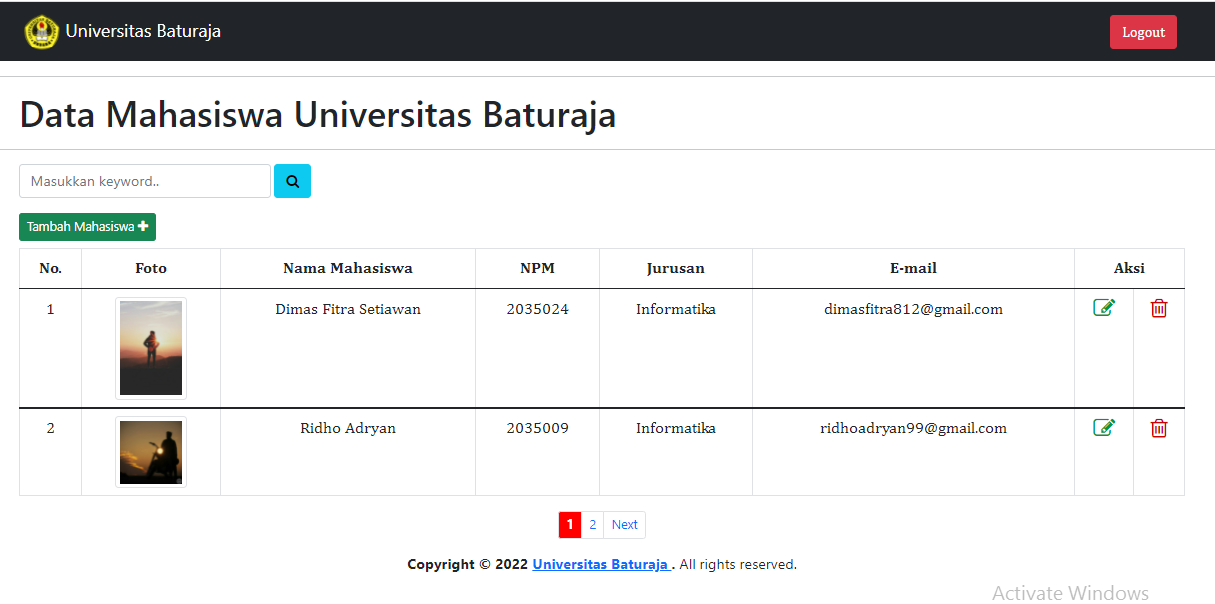Edit Dimas Fitra Setiawan's record
The image size is (1215, 604).
click(x=1104, y=308)
